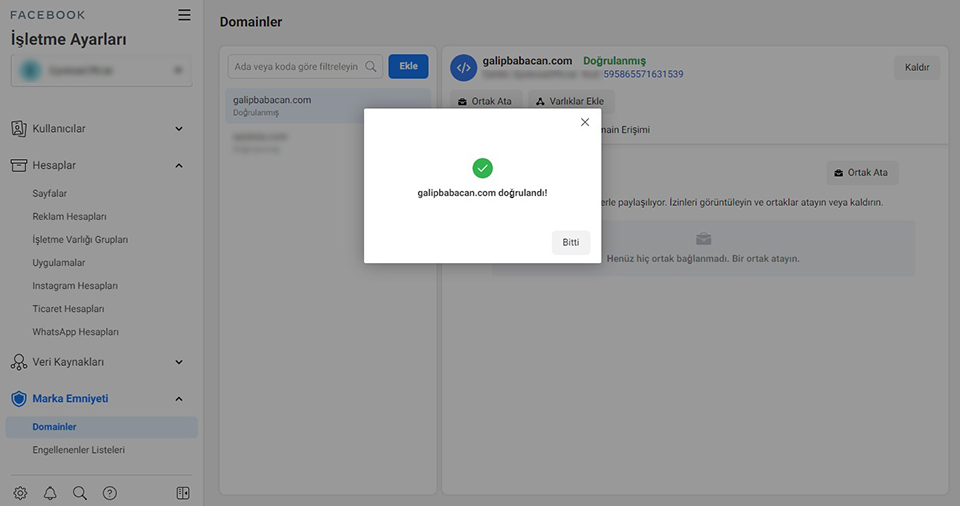Click the Varlıklar Ekle button
960x506 pixels.
click(x=571, y=101)
